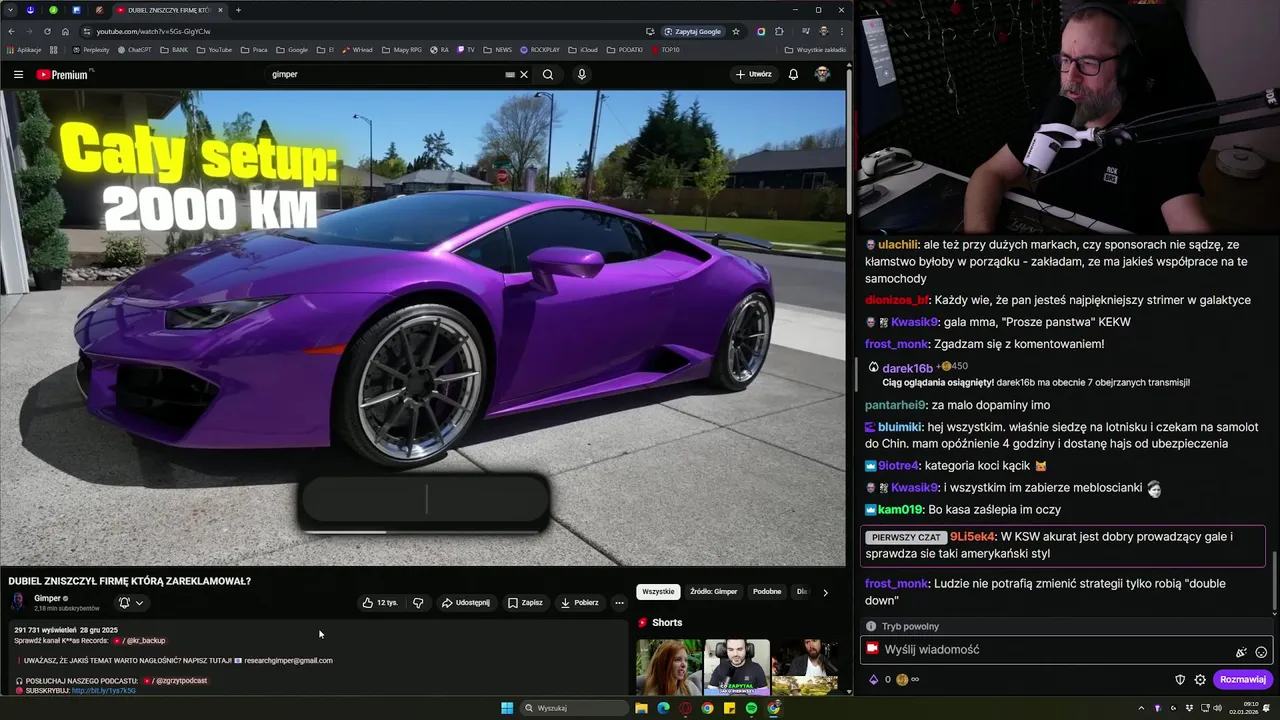The image size is (1280, 720).
Task: Open the YouTube hamburger guide menu
Action: point(18,74)
